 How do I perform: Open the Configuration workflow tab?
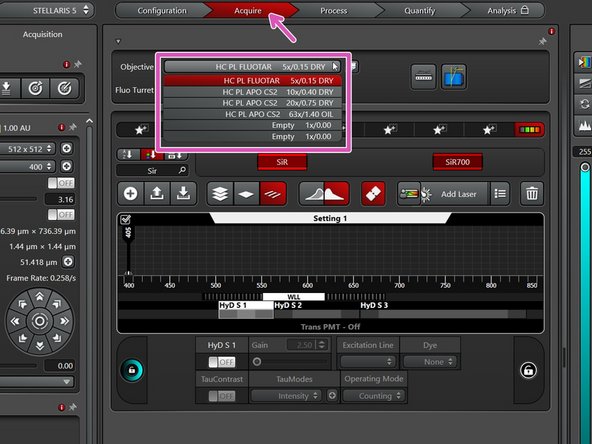pos(162,11)
